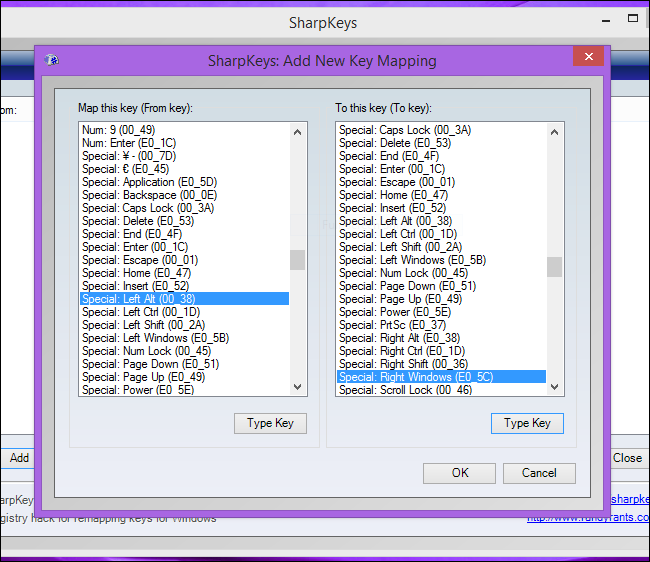The height and width of the screenshot is (562, 650).
Task: Select Special: Page Up in To list
Action: (441, 299)
